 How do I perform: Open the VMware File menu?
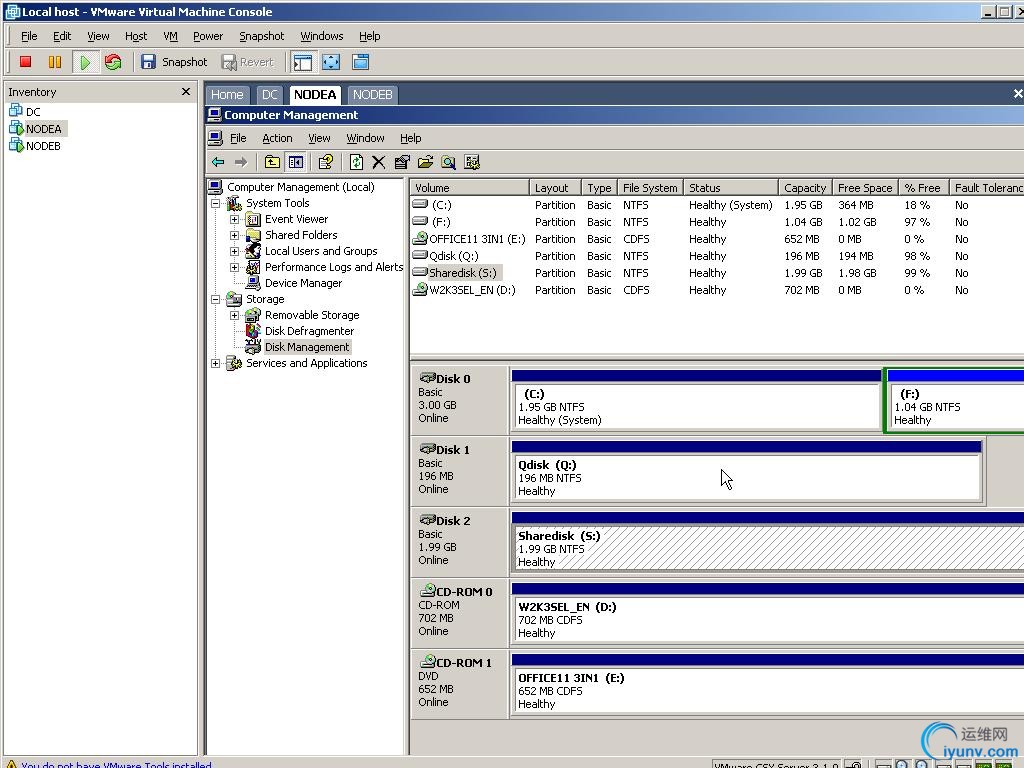coord(29,36)
